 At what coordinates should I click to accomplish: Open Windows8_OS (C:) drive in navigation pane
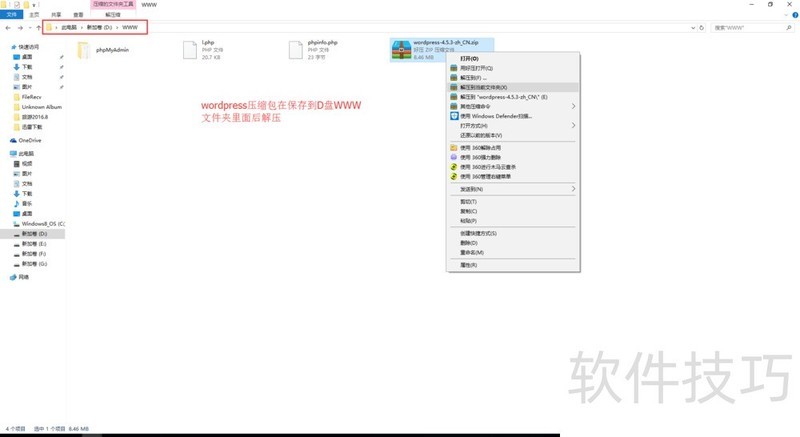tap(43, 224)
